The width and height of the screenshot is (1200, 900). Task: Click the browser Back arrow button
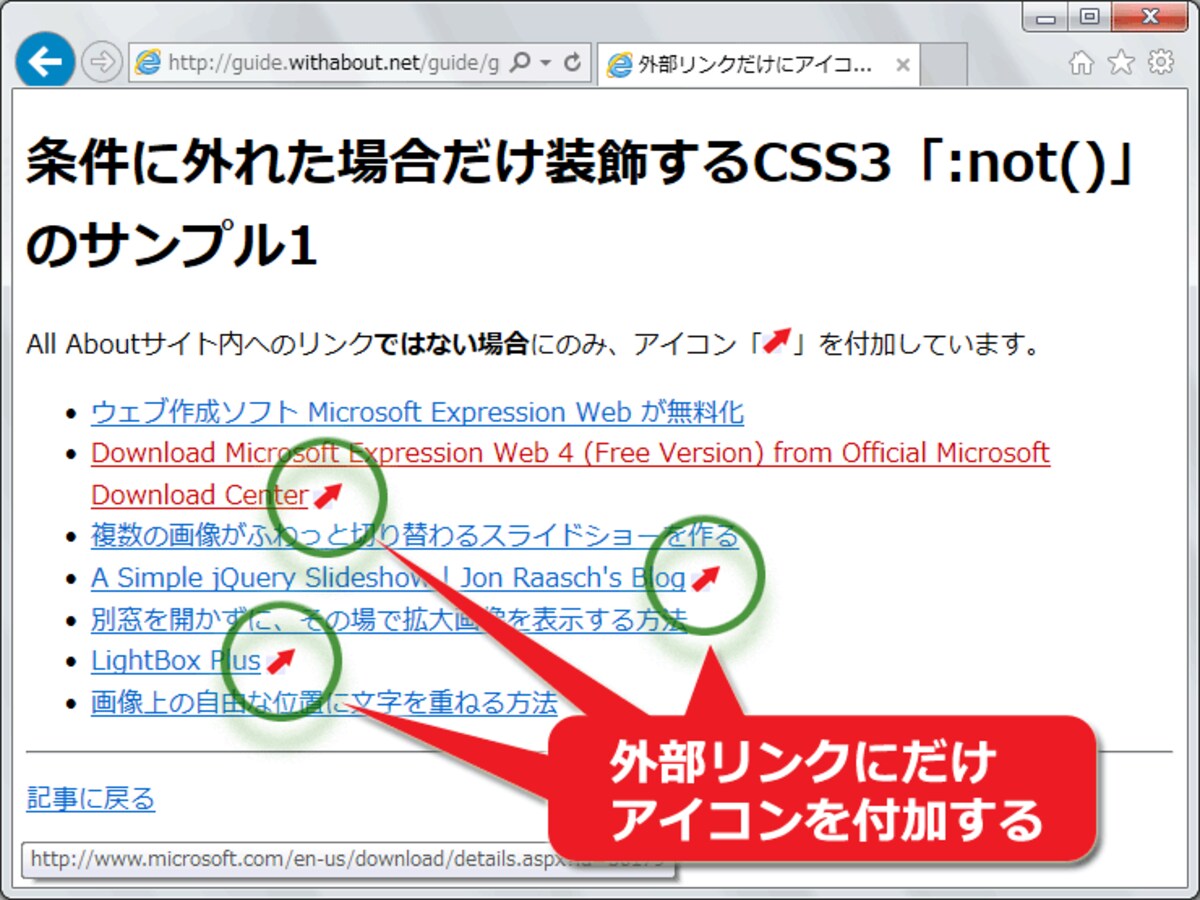tap(45, 63)
